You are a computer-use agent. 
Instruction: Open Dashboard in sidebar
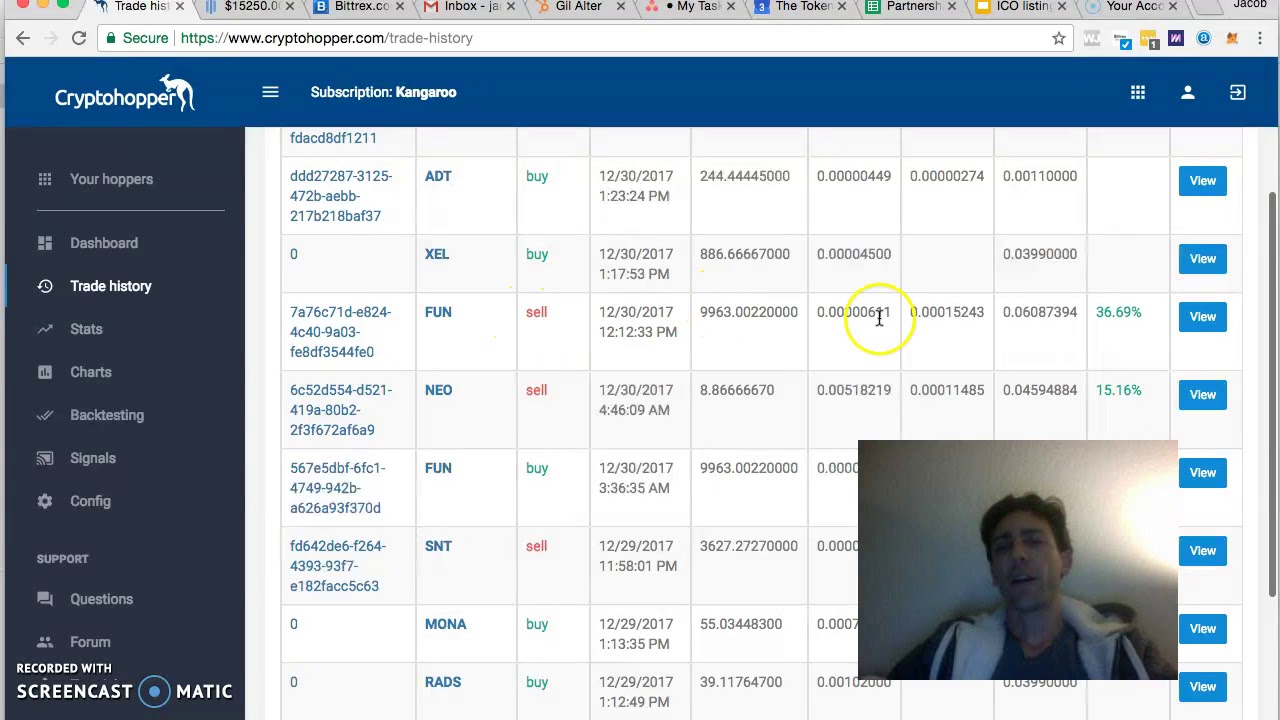(104, 243)
